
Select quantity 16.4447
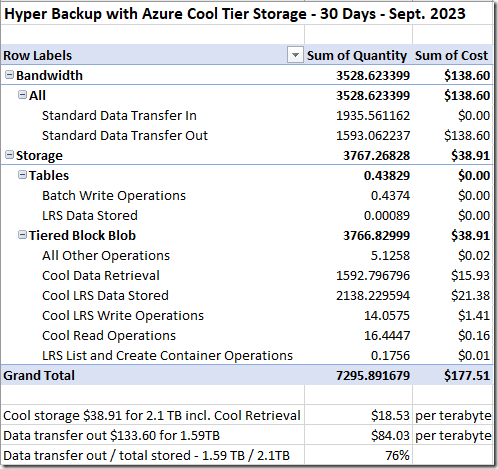coord(387,336)
